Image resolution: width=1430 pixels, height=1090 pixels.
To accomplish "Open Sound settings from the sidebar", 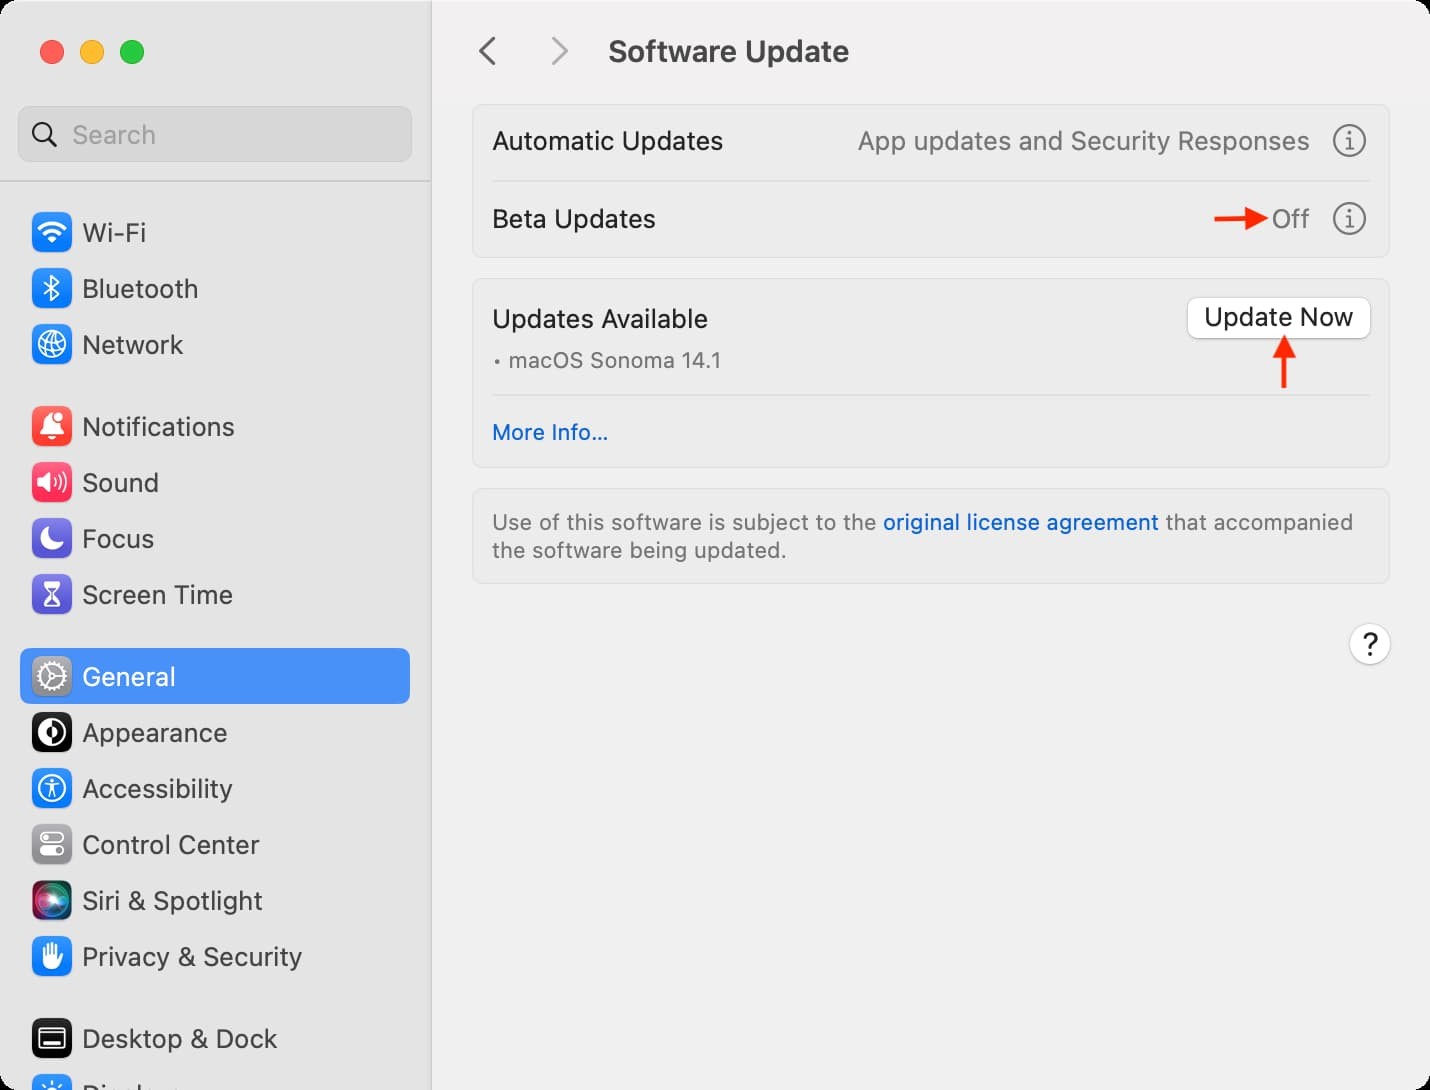I will (120, 482).
